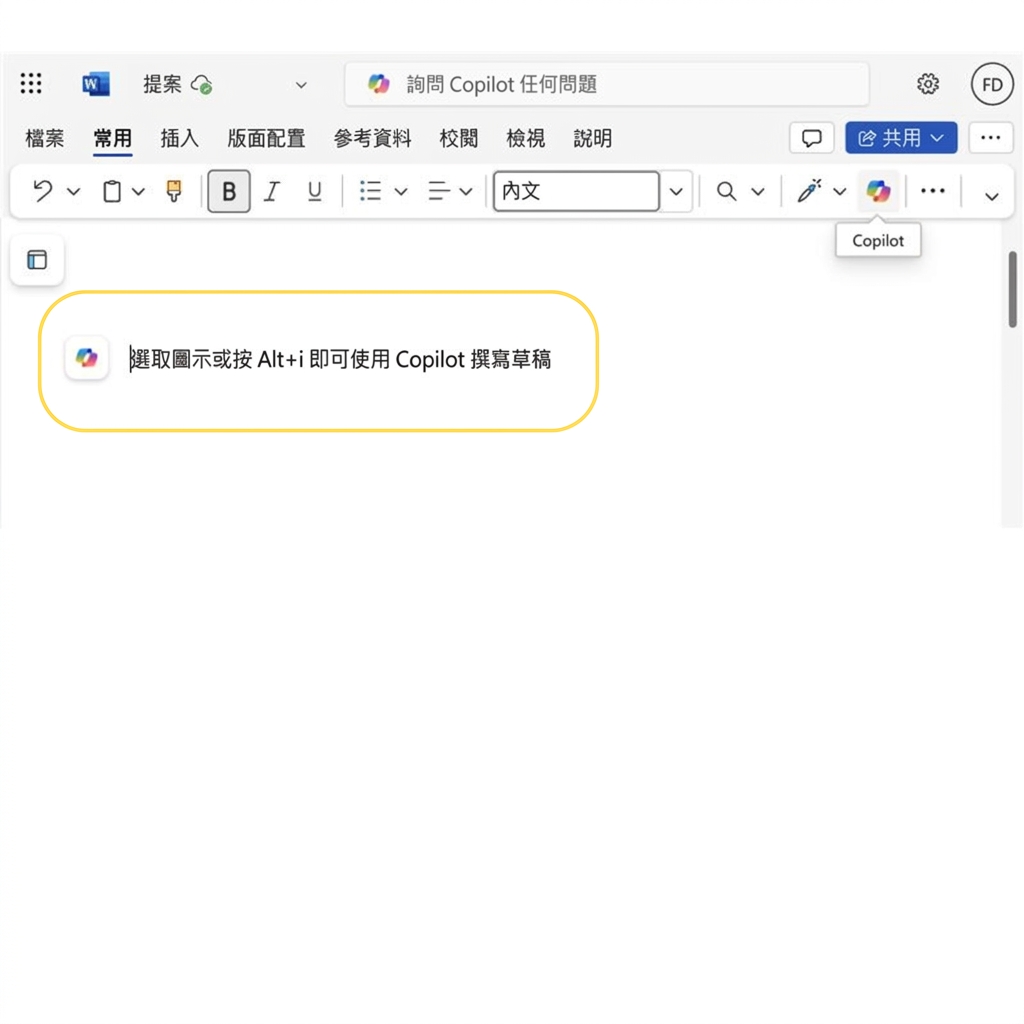1024x1024 pixels.
Task: Expand the bullet list style dropdown
Action: (401, 191)
